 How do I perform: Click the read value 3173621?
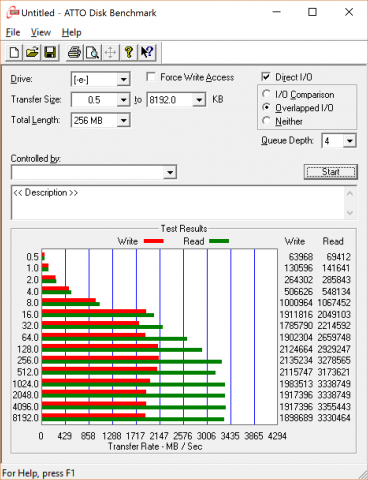pos(334,372)
